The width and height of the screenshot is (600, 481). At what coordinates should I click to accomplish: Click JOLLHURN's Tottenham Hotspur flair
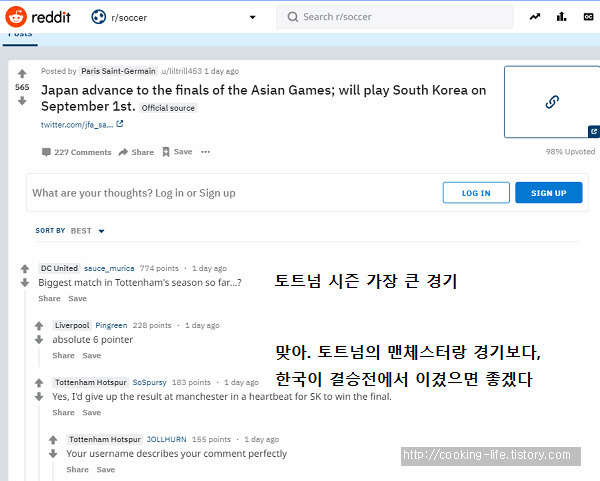(x=105, y=439)
